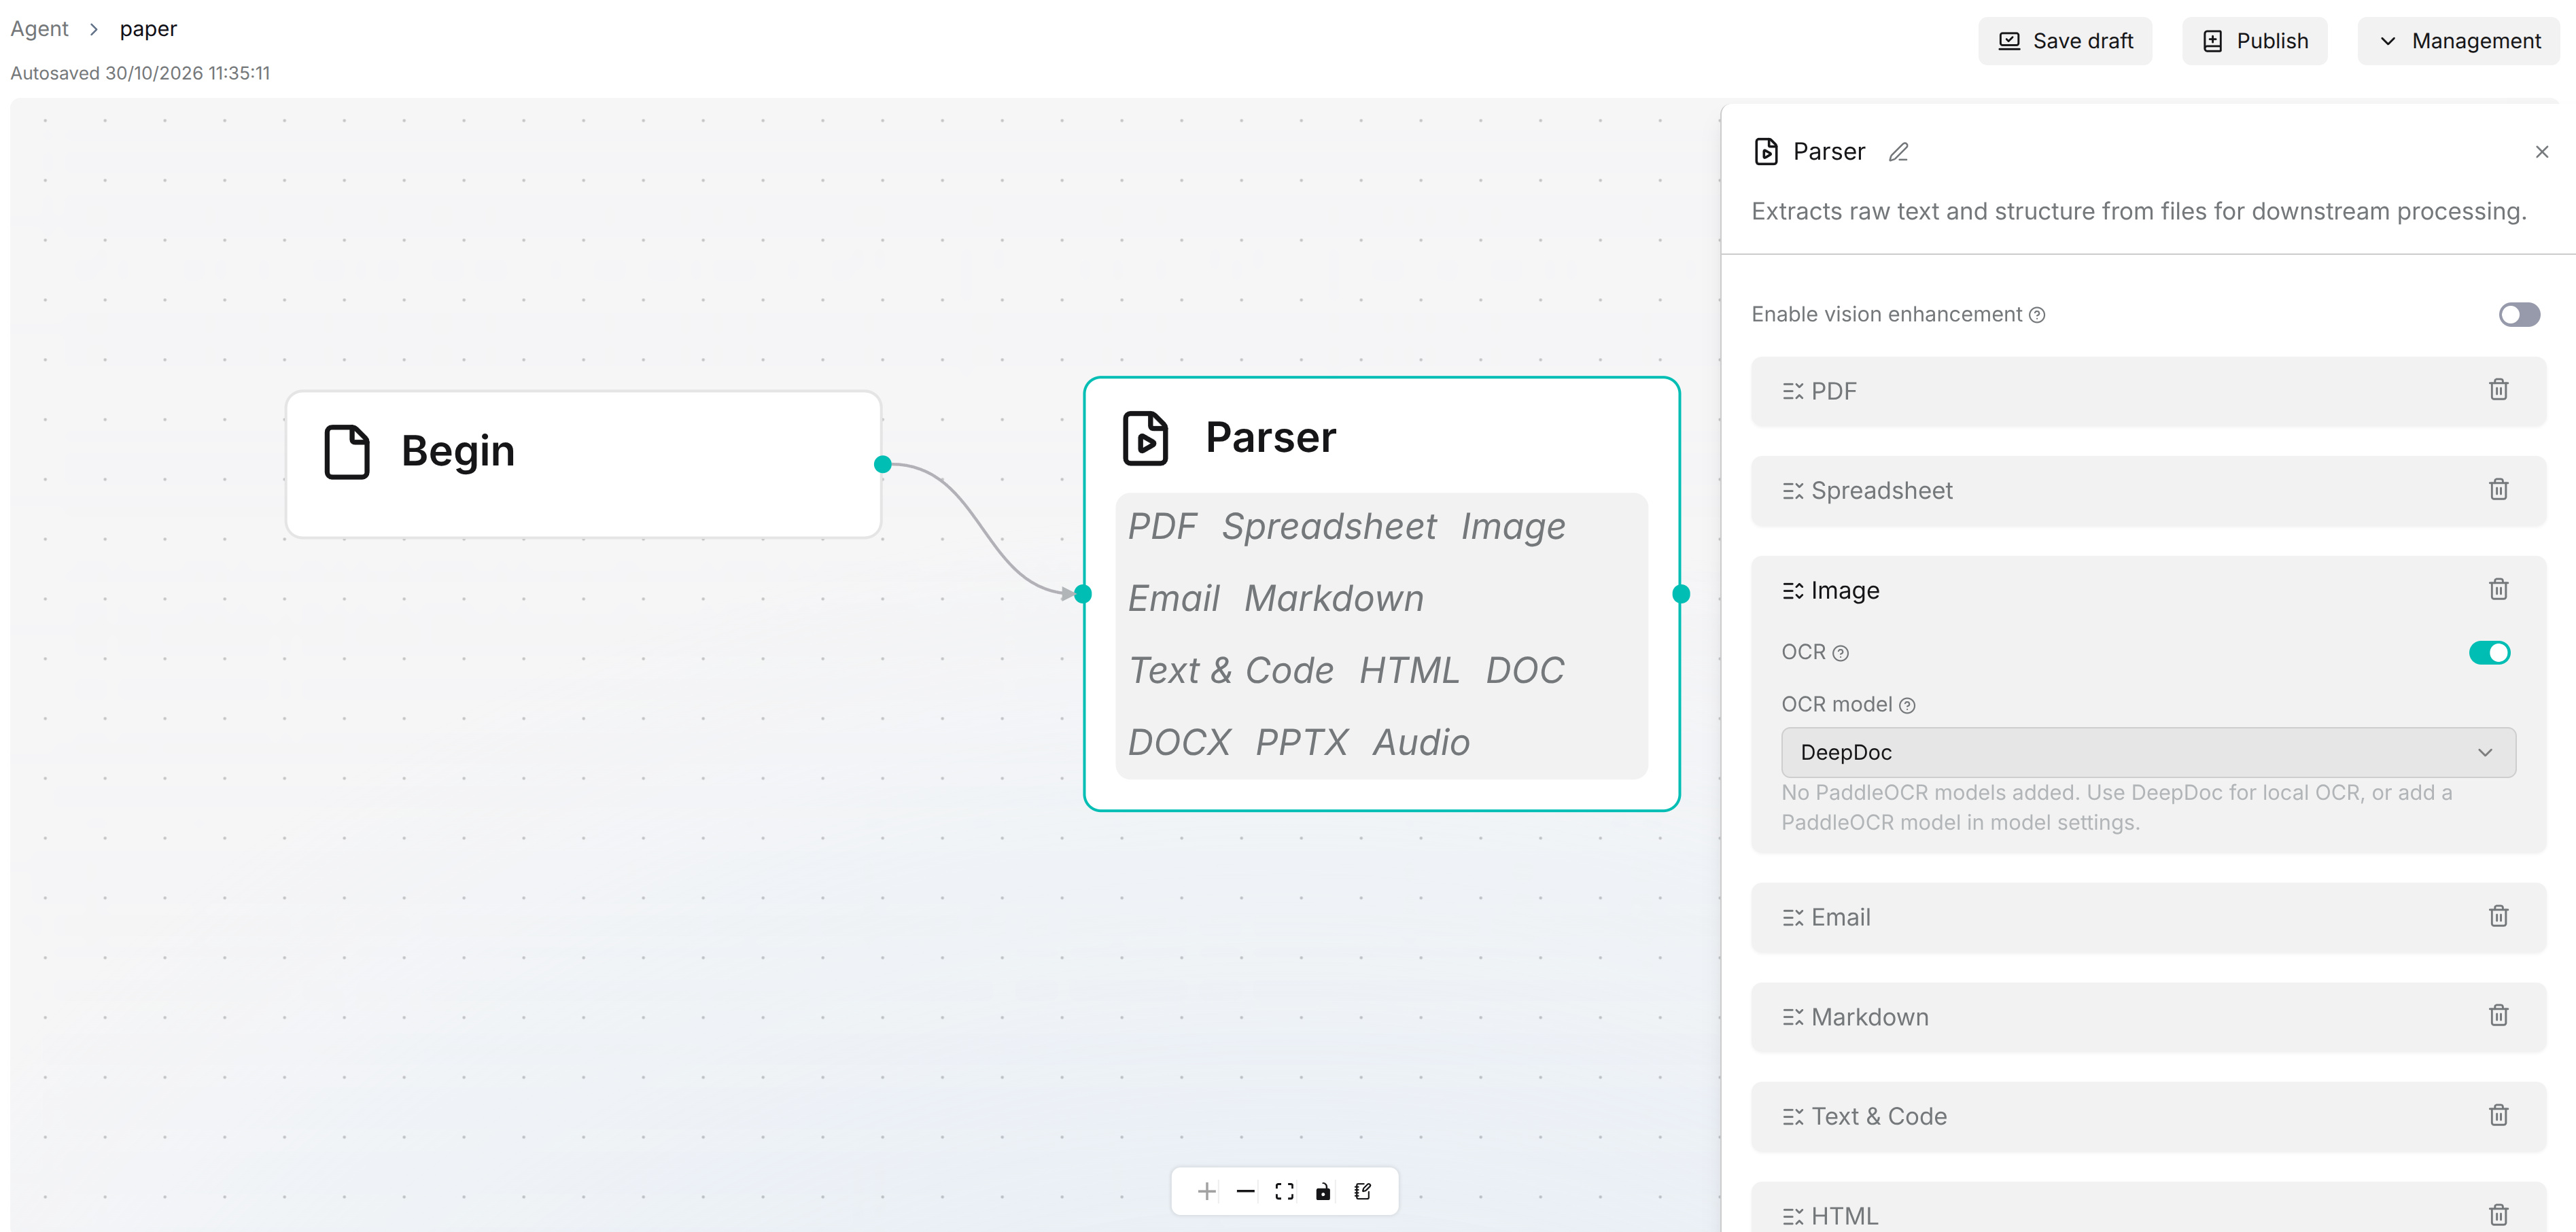Delete the HTML parser entry
This screenshot has height=1232, width=2576.
click(2498, 1215)
